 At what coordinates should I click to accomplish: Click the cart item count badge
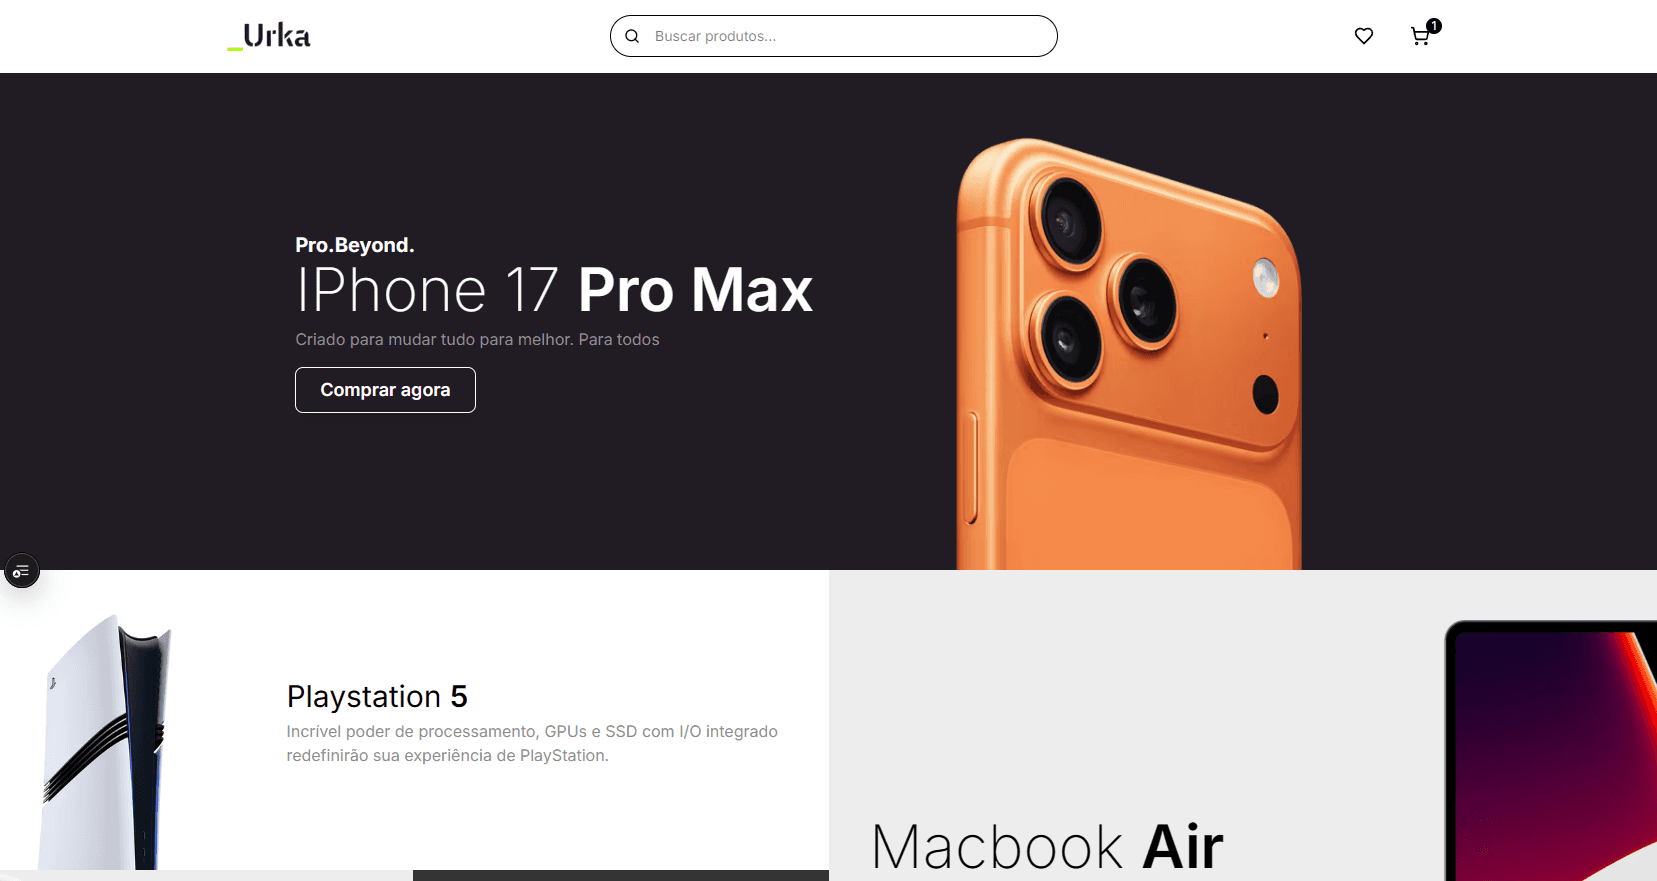[1434, 26]
